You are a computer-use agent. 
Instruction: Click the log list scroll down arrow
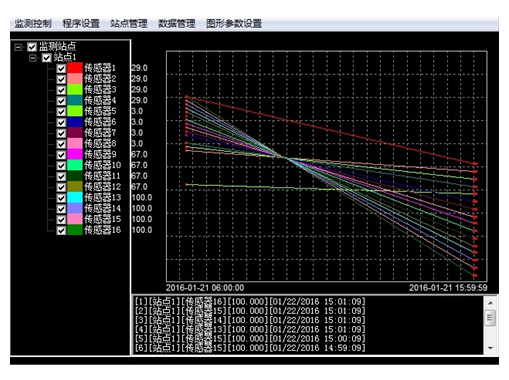pyautogui.click(x=490, y=348)
